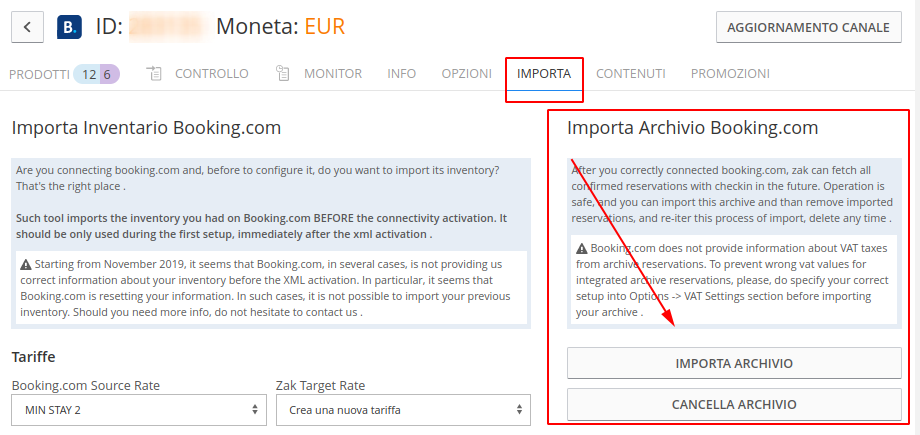
Task: Click the VAT warning triangle icon
Action: (581, 248)
